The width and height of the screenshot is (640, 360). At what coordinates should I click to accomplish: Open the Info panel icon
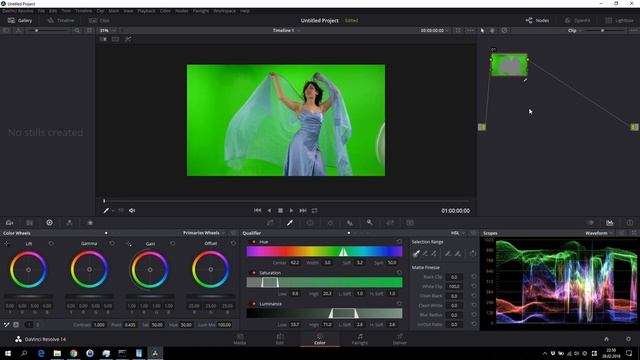tap(630, 223)
